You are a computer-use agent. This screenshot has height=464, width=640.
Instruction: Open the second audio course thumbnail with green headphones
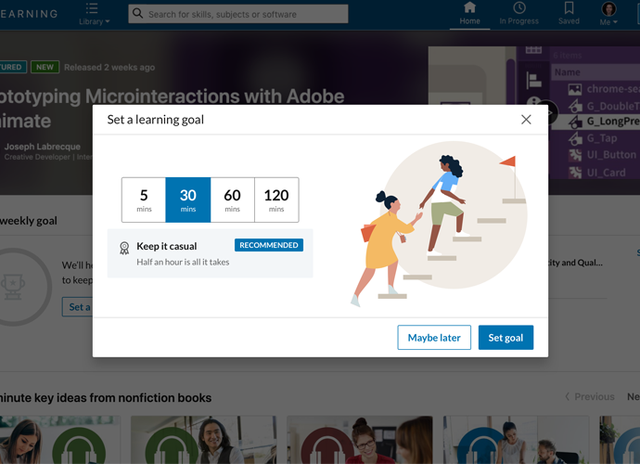tap(204, 440)
